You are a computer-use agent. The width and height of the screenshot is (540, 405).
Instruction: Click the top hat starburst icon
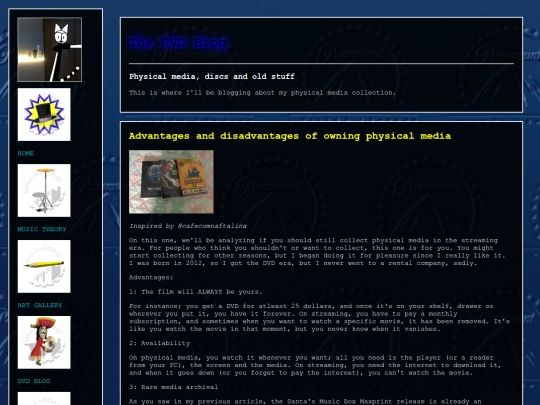pyautogui.click(x=44, y=114)
